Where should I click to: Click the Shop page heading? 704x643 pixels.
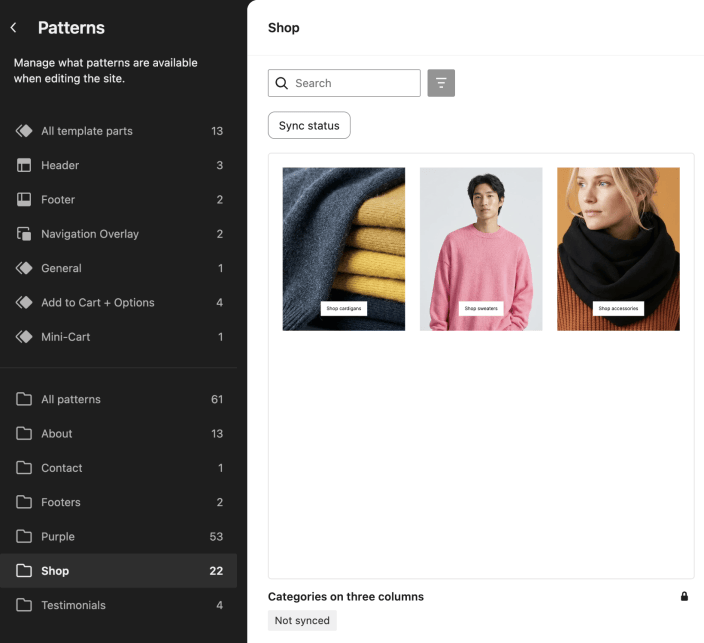click(283, 28)
